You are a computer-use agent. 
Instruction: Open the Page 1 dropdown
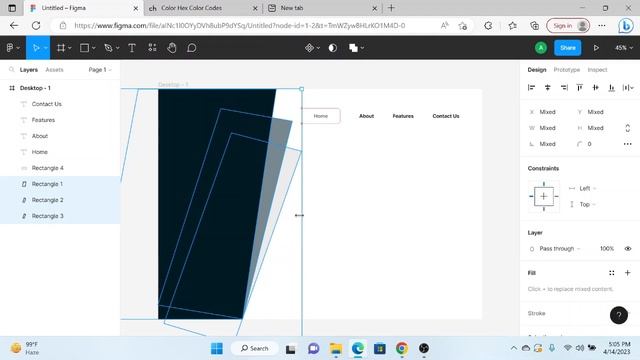coord(100,70)
